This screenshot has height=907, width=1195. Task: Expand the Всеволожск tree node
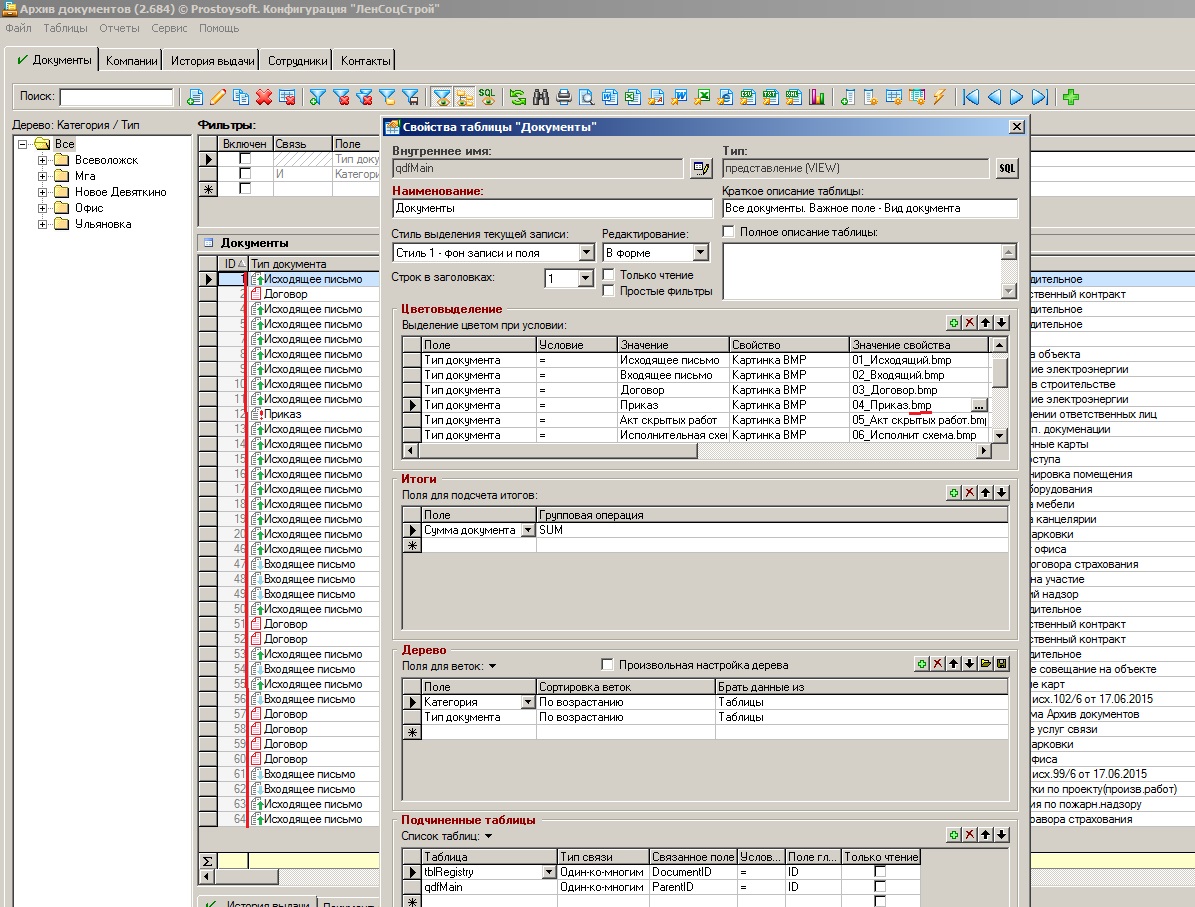(43, 160)
